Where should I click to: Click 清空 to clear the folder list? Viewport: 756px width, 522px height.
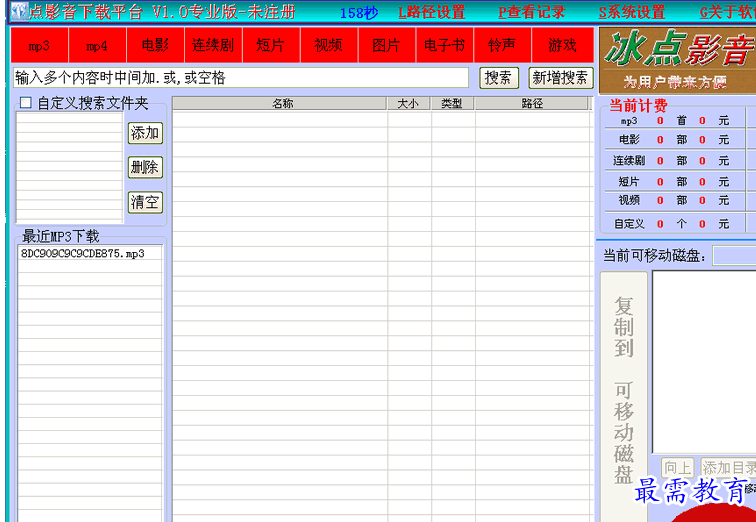(x=145, y=202)
